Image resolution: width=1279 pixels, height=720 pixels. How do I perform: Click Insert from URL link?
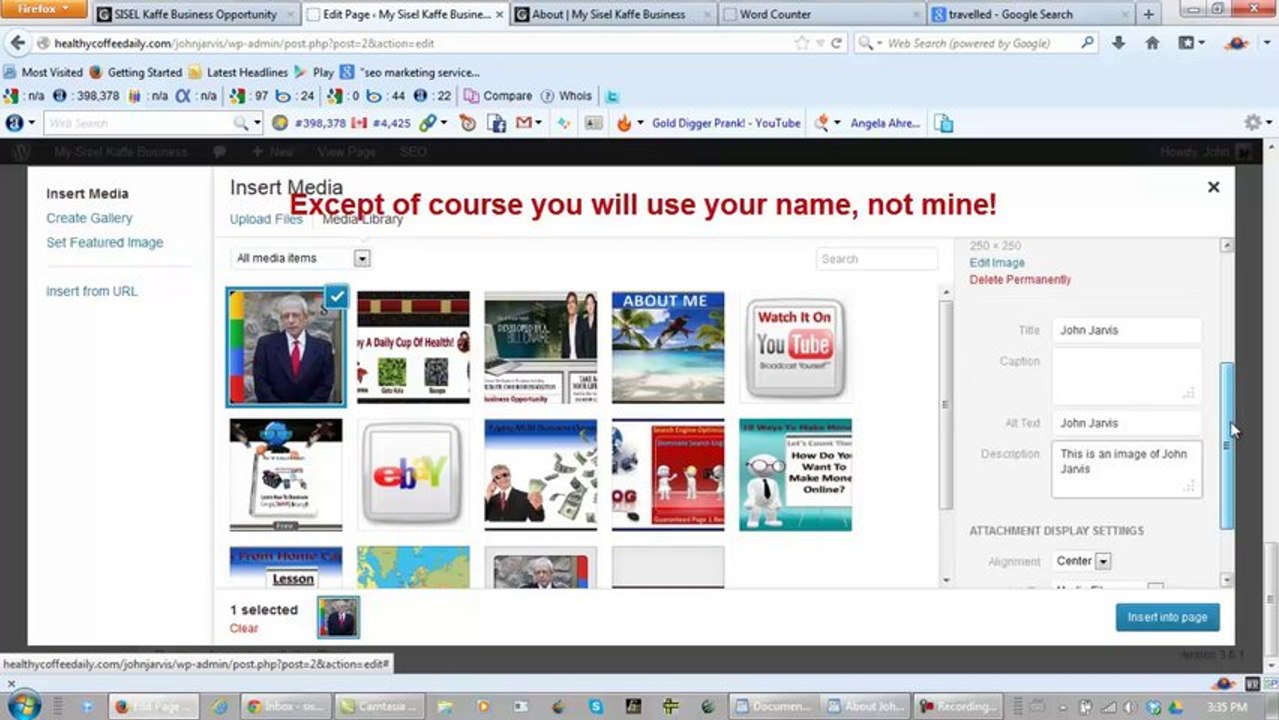(x=92, y=291)
